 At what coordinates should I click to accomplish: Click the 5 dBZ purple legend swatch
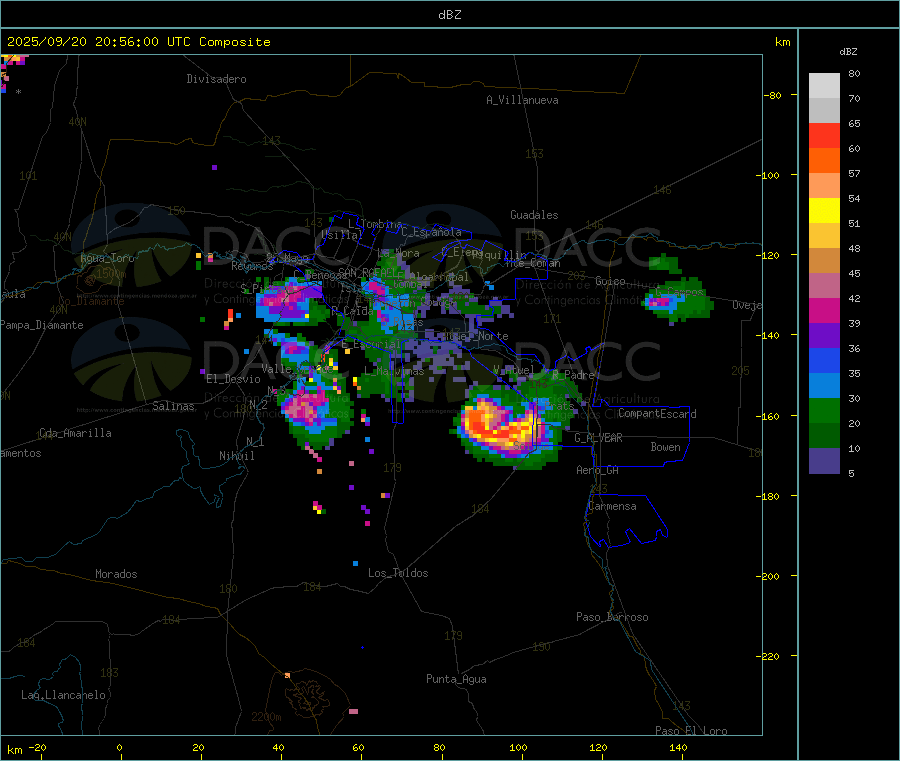click(x=824, y=461)
